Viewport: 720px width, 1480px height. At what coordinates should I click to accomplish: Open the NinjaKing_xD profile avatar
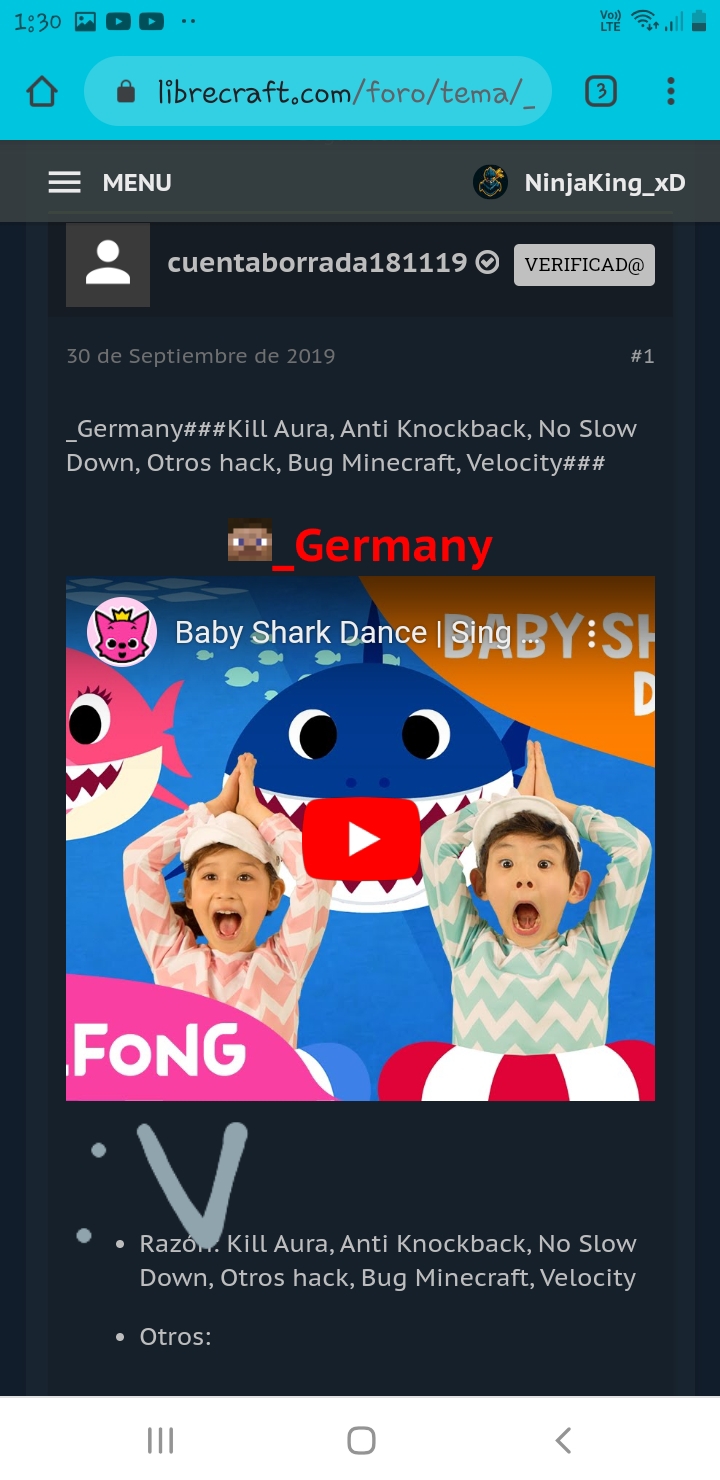(490, 182)
